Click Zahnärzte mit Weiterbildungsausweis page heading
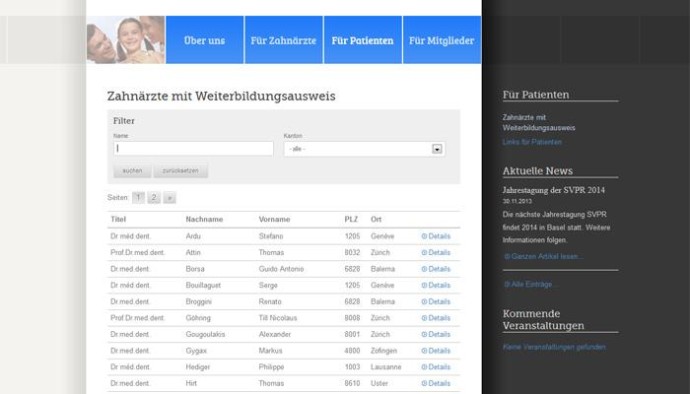 pyautogui.click(x=221, y=96)
